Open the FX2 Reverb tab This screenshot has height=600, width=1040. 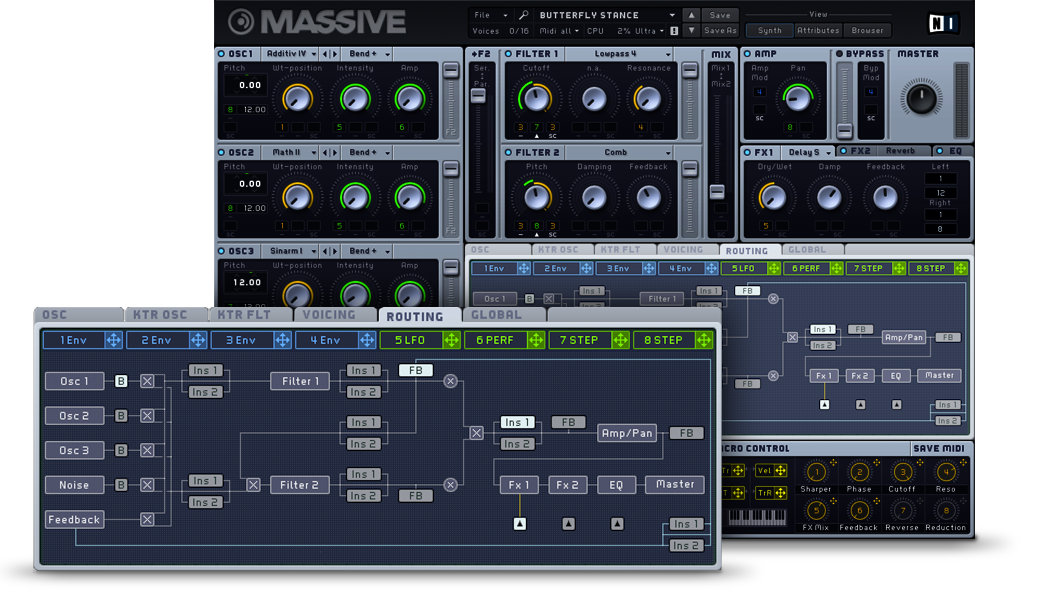883,151
